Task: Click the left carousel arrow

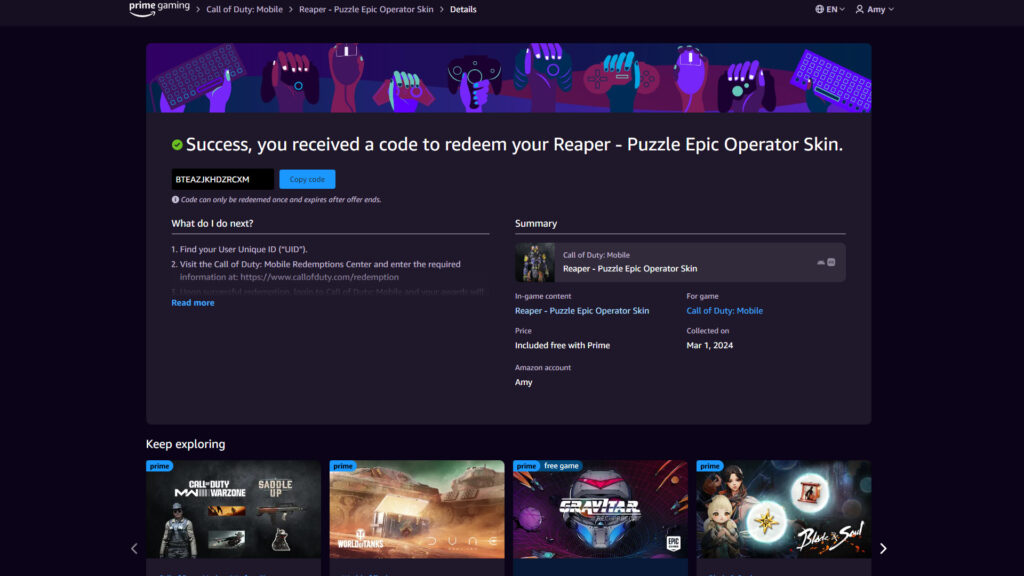Action: [134, 548]
